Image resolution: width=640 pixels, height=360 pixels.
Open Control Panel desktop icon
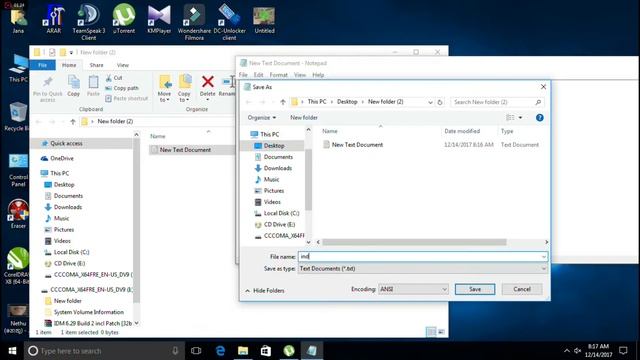18,171
